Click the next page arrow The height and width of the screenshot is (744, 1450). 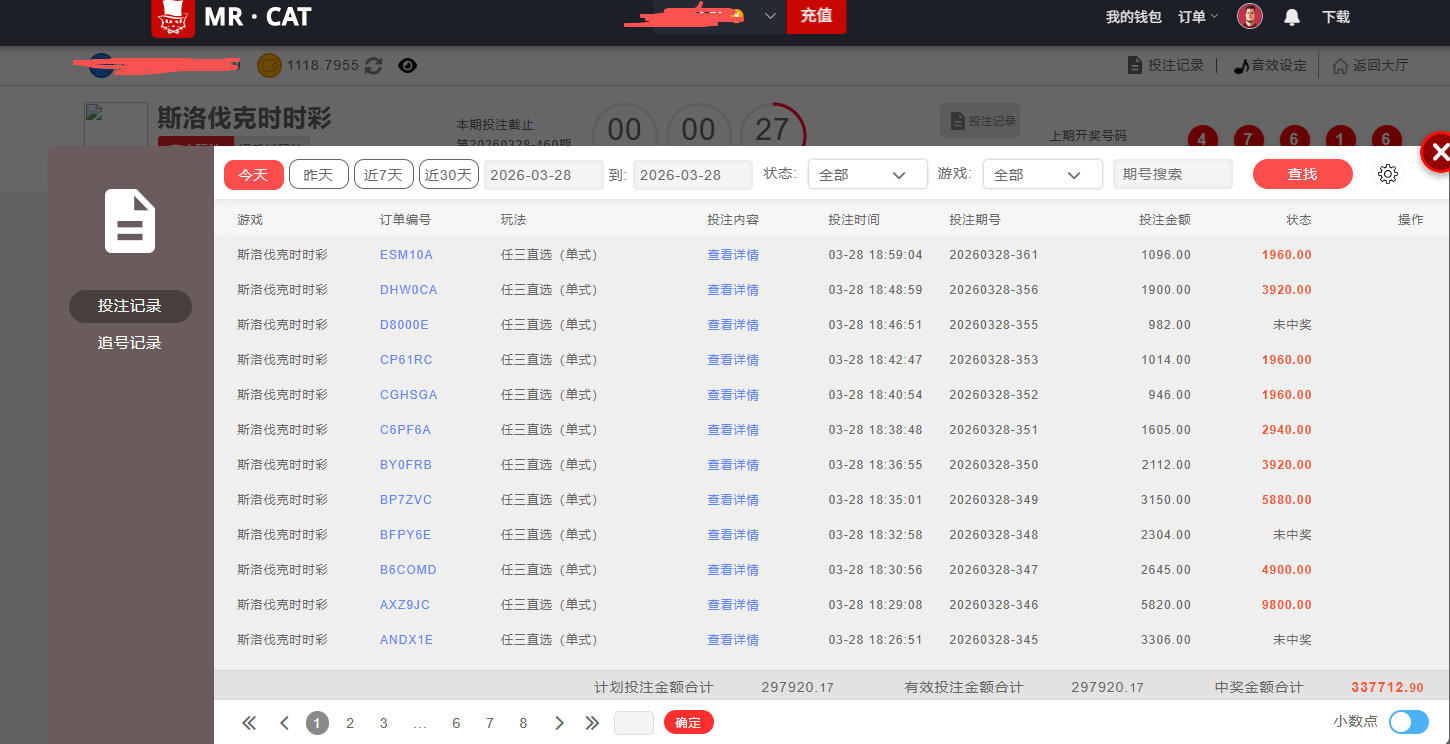point(559,723)
